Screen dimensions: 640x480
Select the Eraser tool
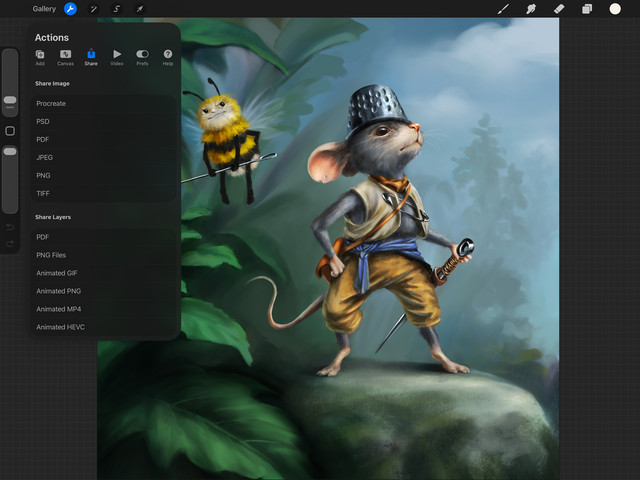tap(559, 9)
